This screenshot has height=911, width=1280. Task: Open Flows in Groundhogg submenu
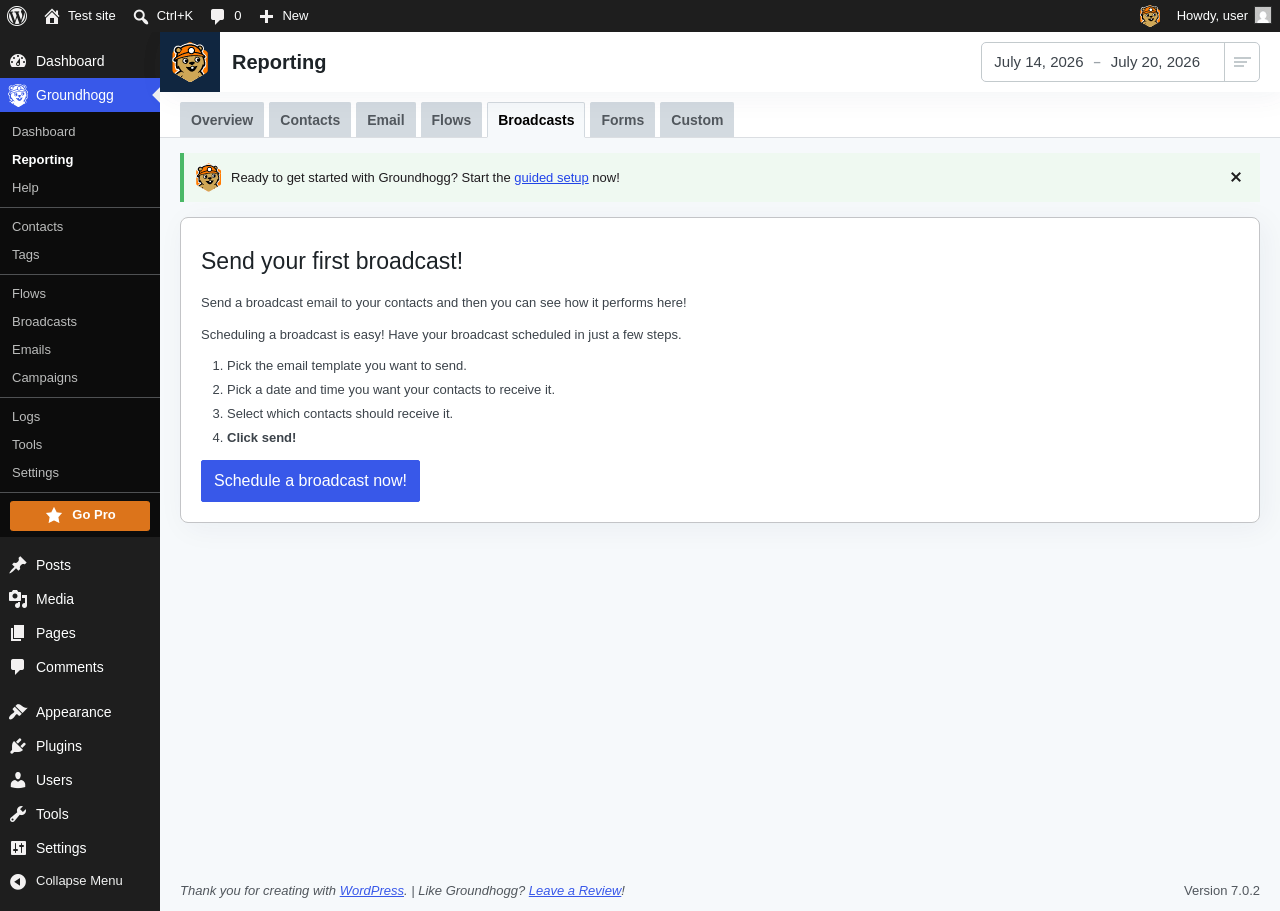tap(80, 294)
